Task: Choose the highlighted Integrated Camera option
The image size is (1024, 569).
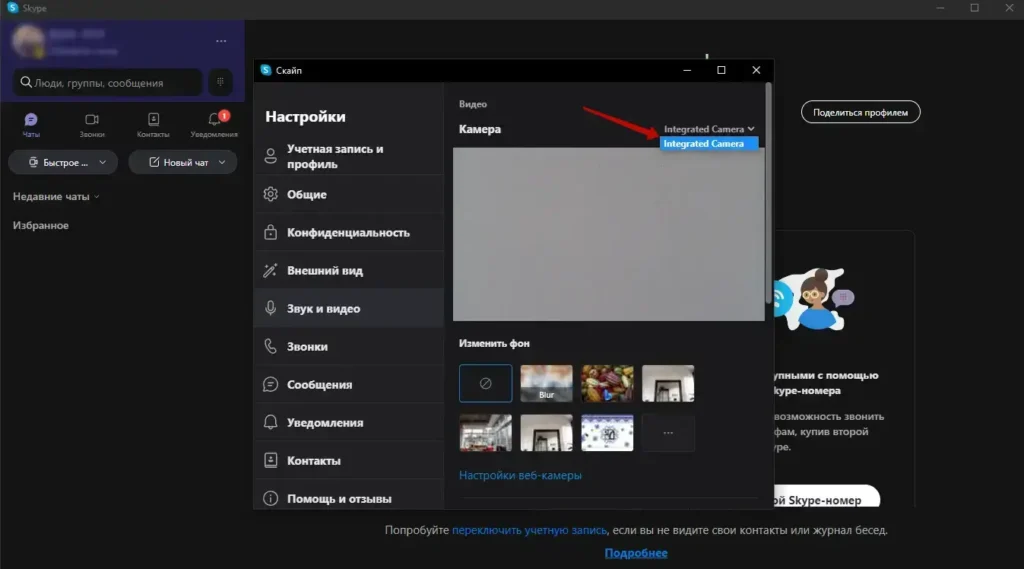Action: pyautogui.click(x=709, y=144)
